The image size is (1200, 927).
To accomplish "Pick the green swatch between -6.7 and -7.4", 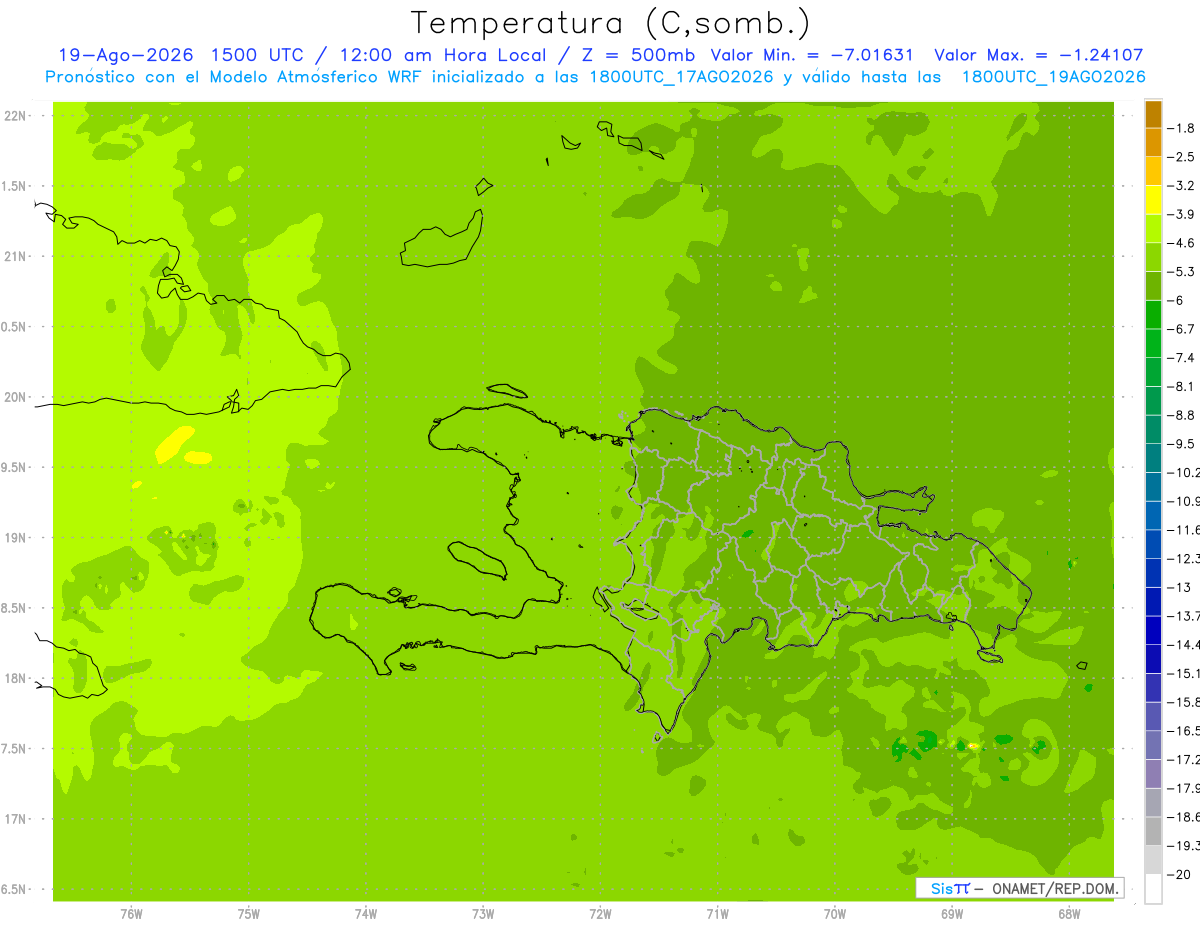I will coord(1153,343).
